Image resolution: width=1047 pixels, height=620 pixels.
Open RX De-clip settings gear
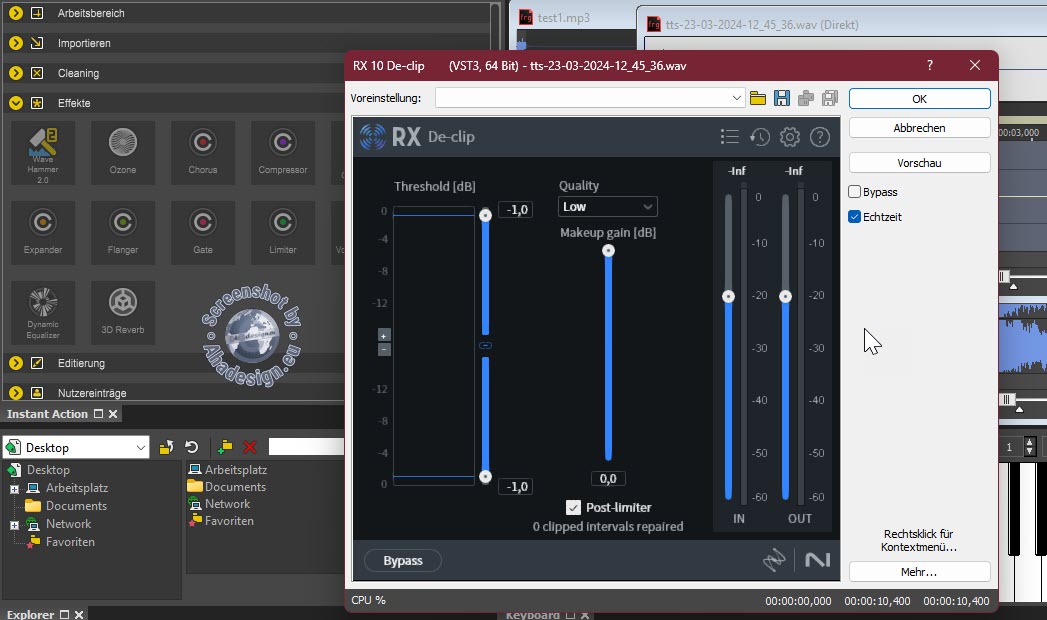790,137
